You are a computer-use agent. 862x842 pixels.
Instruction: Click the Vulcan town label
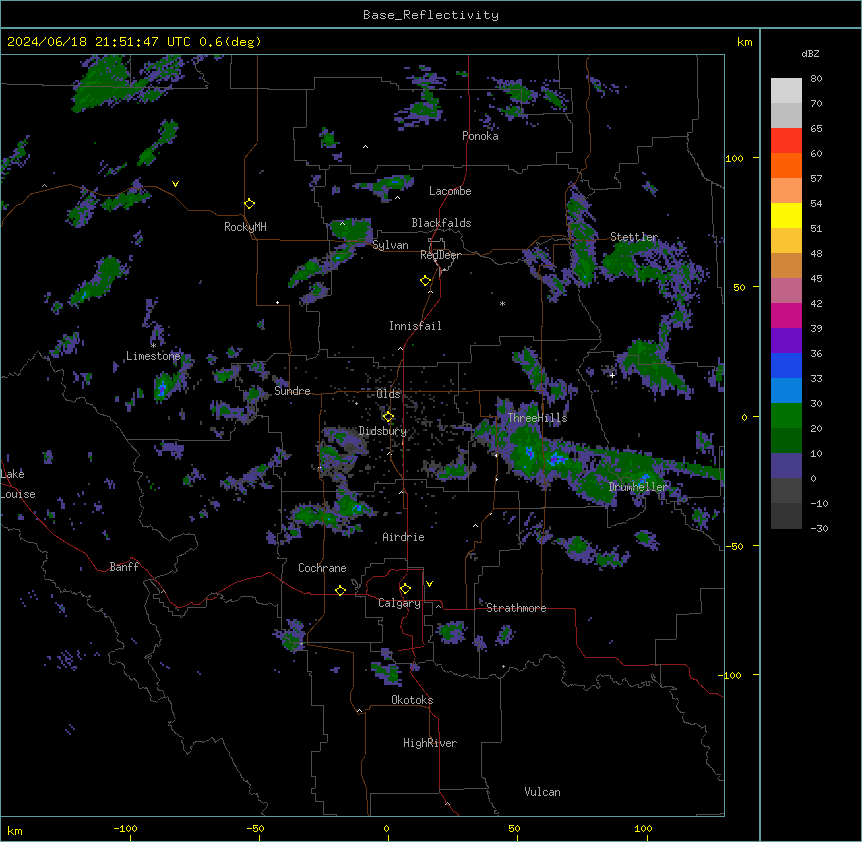click(543, 792)
